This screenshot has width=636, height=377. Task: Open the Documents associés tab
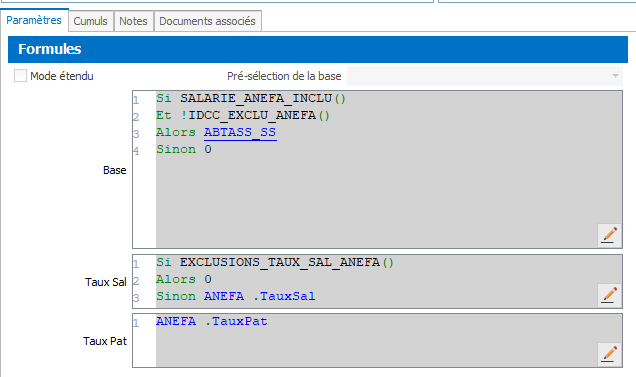click(x=207, y=21)
